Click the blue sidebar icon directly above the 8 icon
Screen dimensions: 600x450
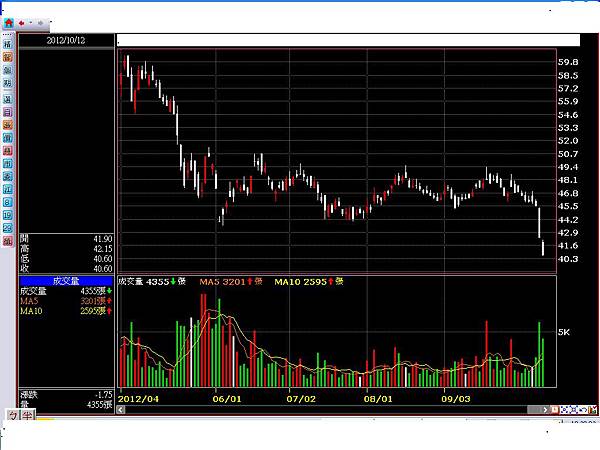pos(8,189)
